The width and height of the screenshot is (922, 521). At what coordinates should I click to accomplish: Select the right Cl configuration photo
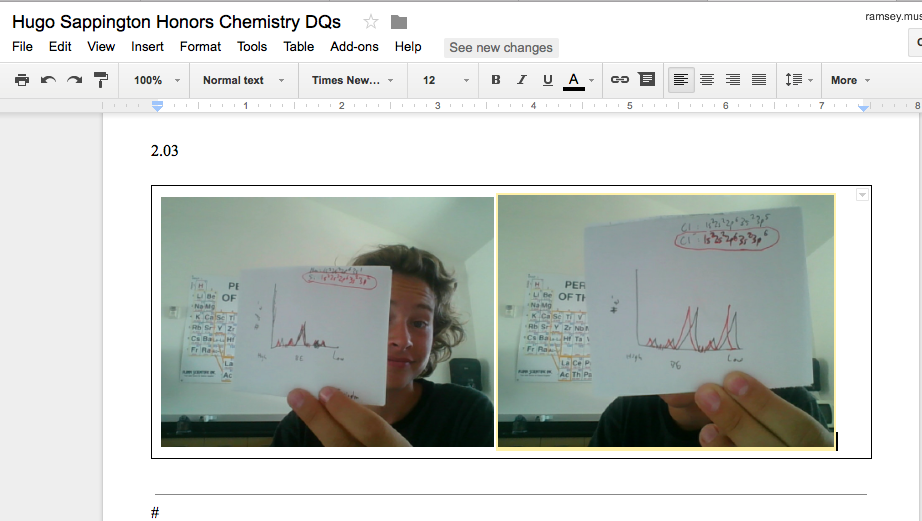coord(666,322)
